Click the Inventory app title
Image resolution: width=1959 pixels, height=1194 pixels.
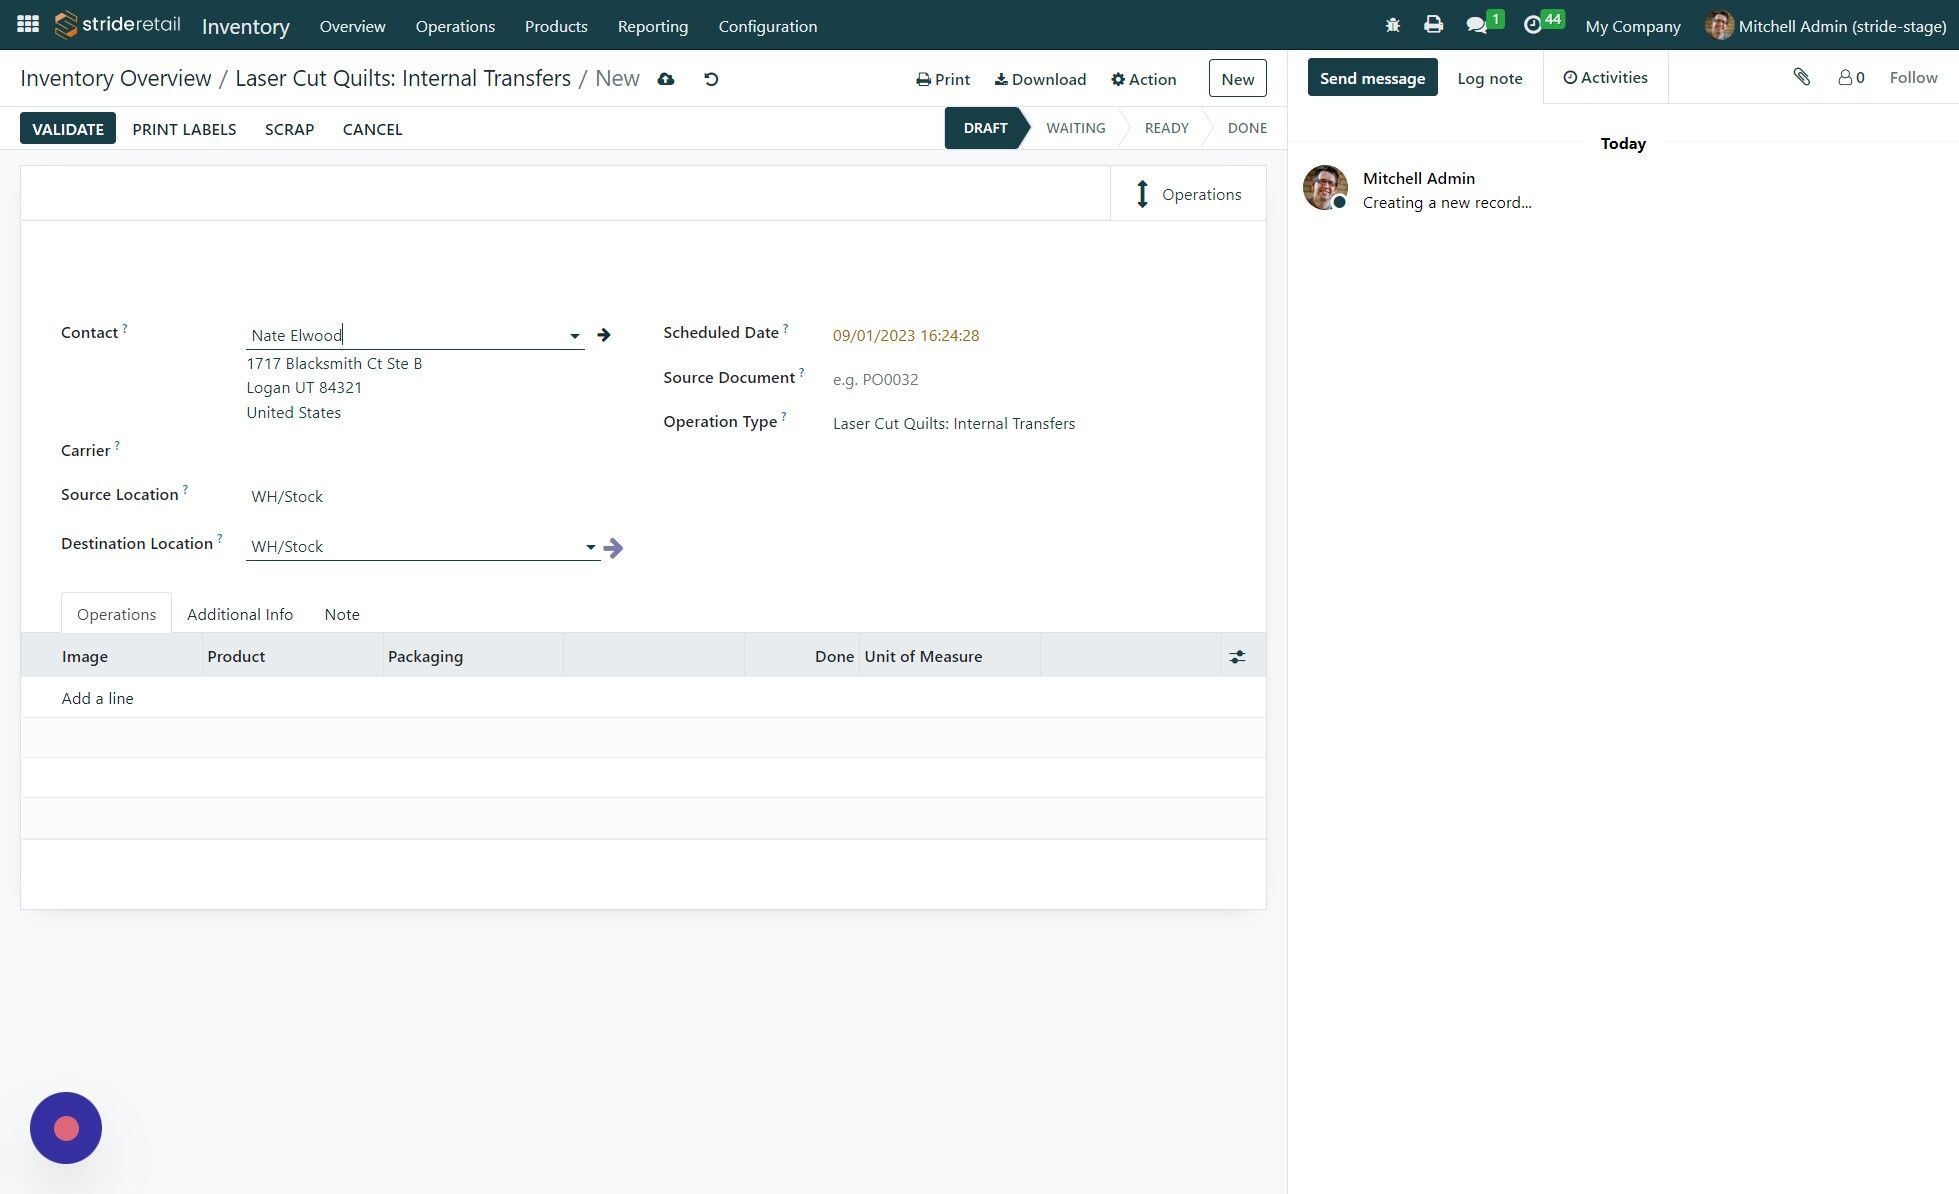tap(246, 26)
